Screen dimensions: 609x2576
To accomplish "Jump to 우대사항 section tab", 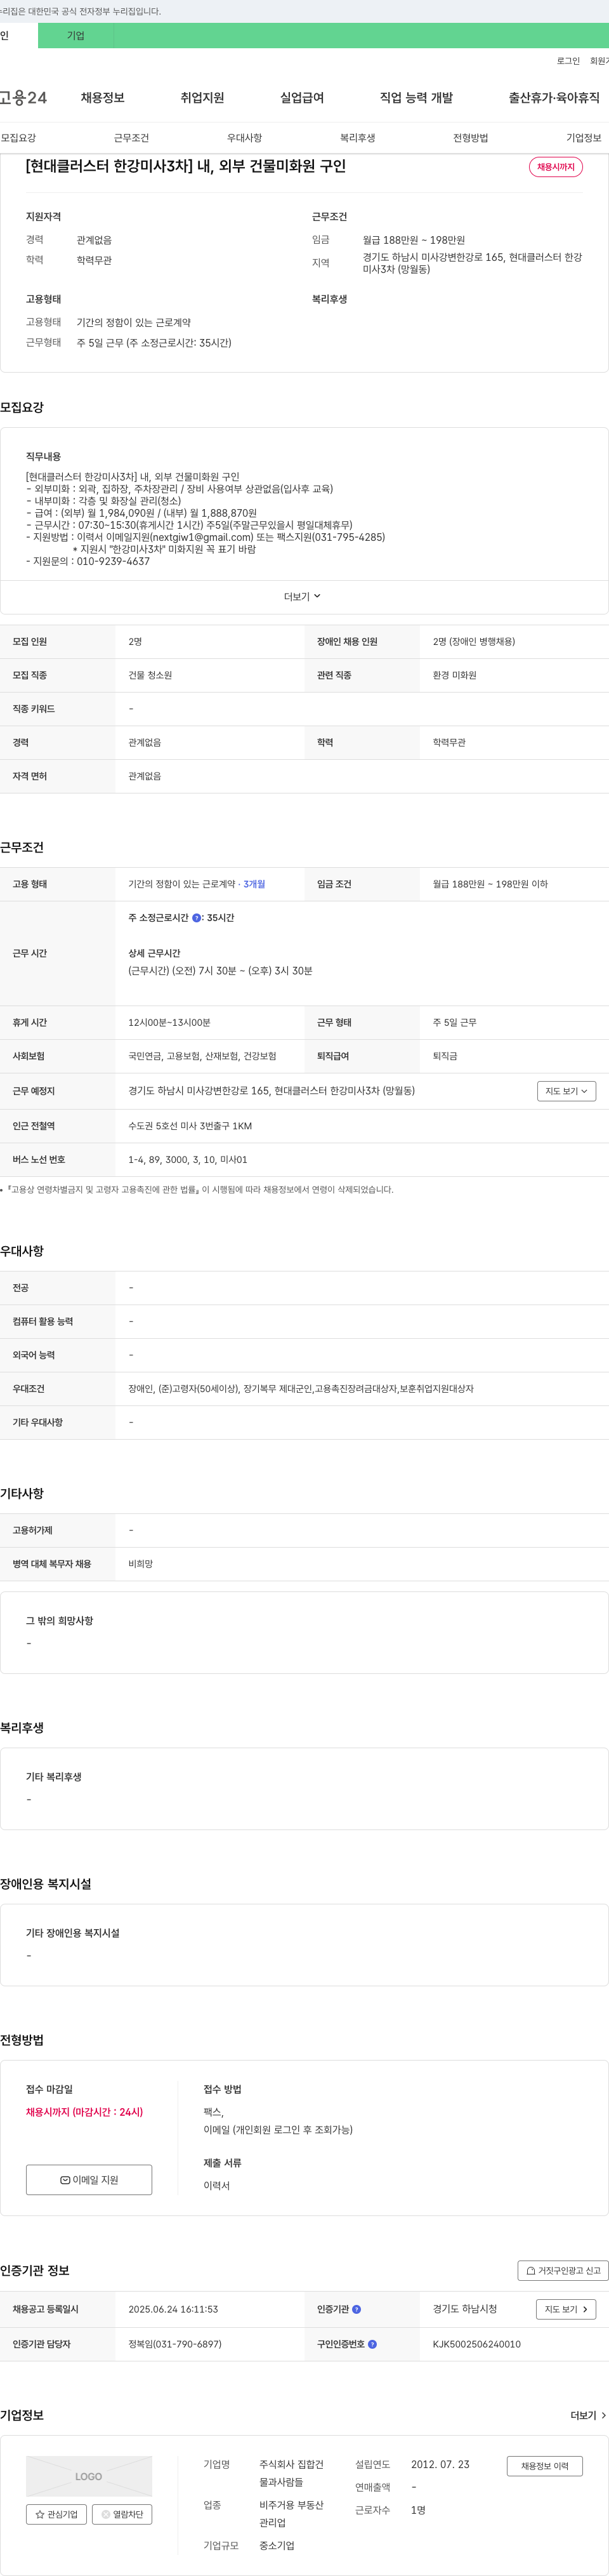I will (x=244, y=138).
